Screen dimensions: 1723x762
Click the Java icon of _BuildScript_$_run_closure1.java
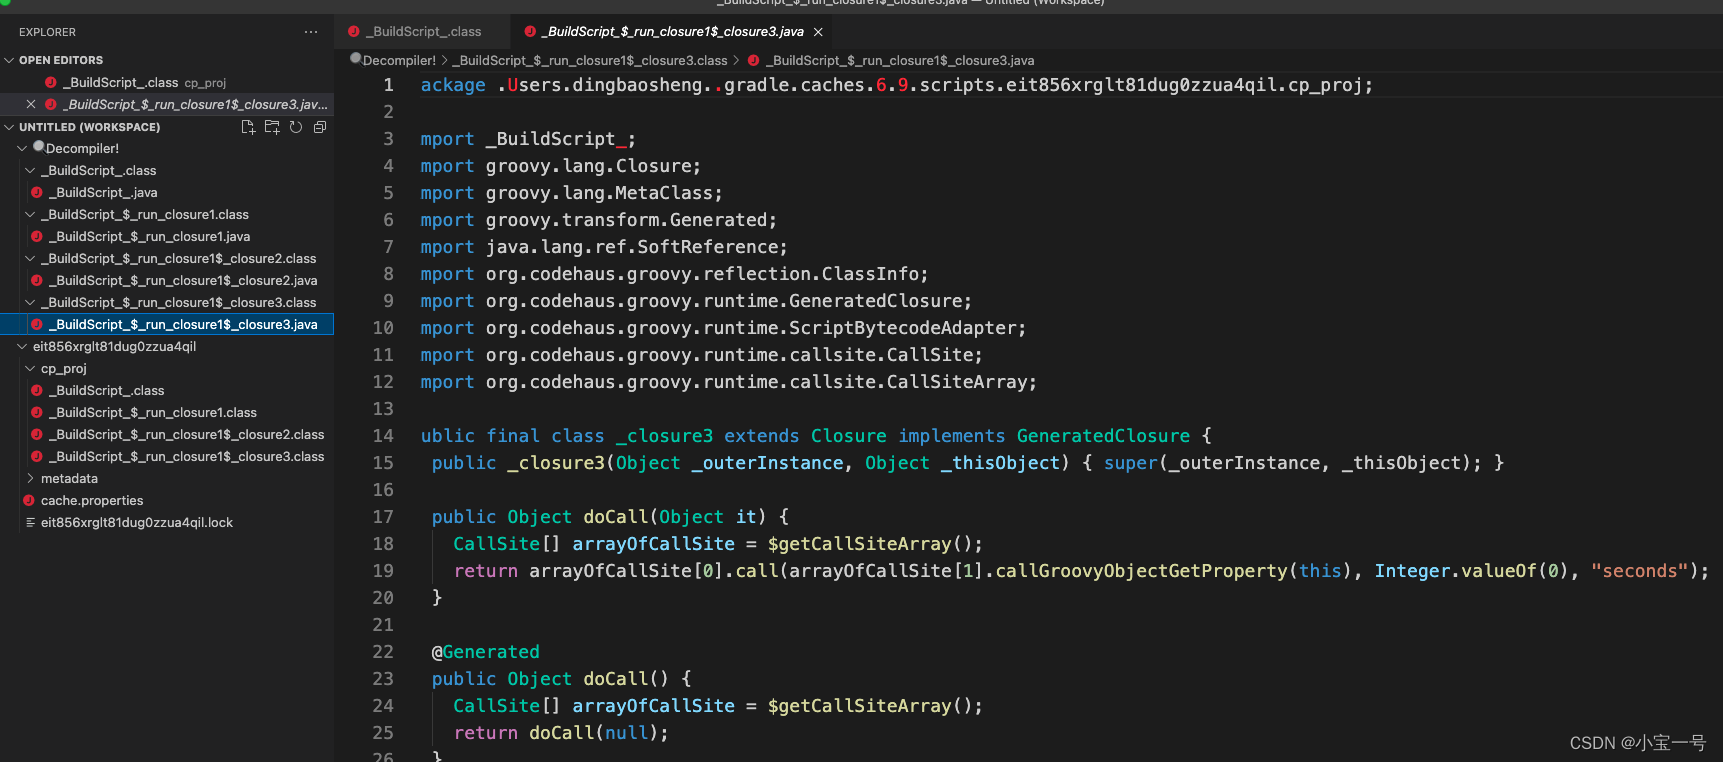click(37, 236)
